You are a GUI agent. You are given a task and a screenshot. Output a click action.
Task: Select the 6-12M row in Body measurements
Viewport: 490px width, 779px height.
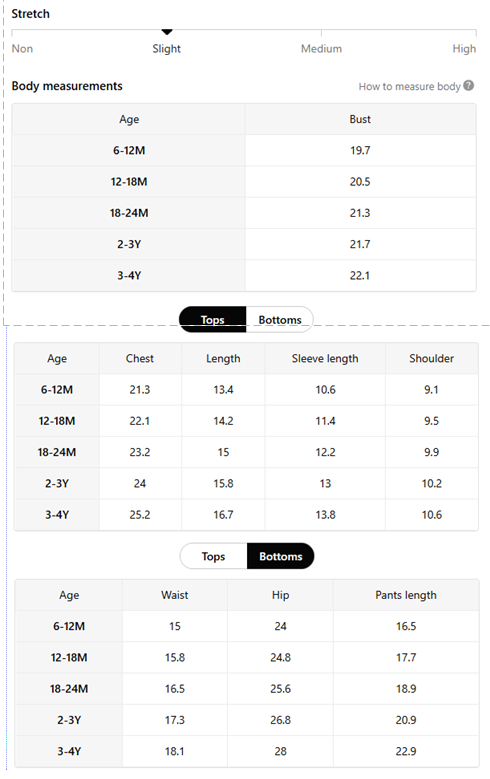point(244,150)
